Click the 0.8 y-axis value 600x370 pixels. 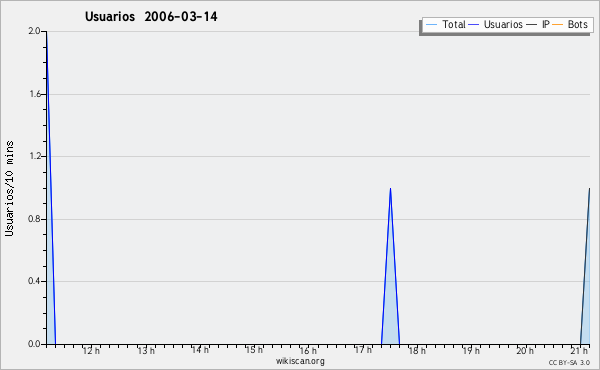click(x=34, y=219)
